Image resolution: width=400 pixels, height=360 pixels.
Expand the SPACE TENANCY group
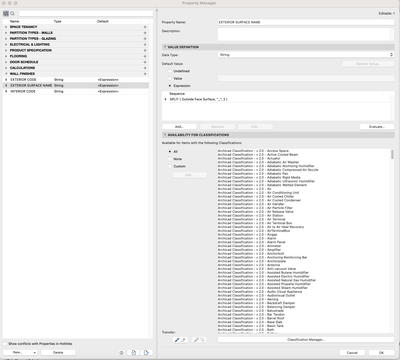pos(6,27)
